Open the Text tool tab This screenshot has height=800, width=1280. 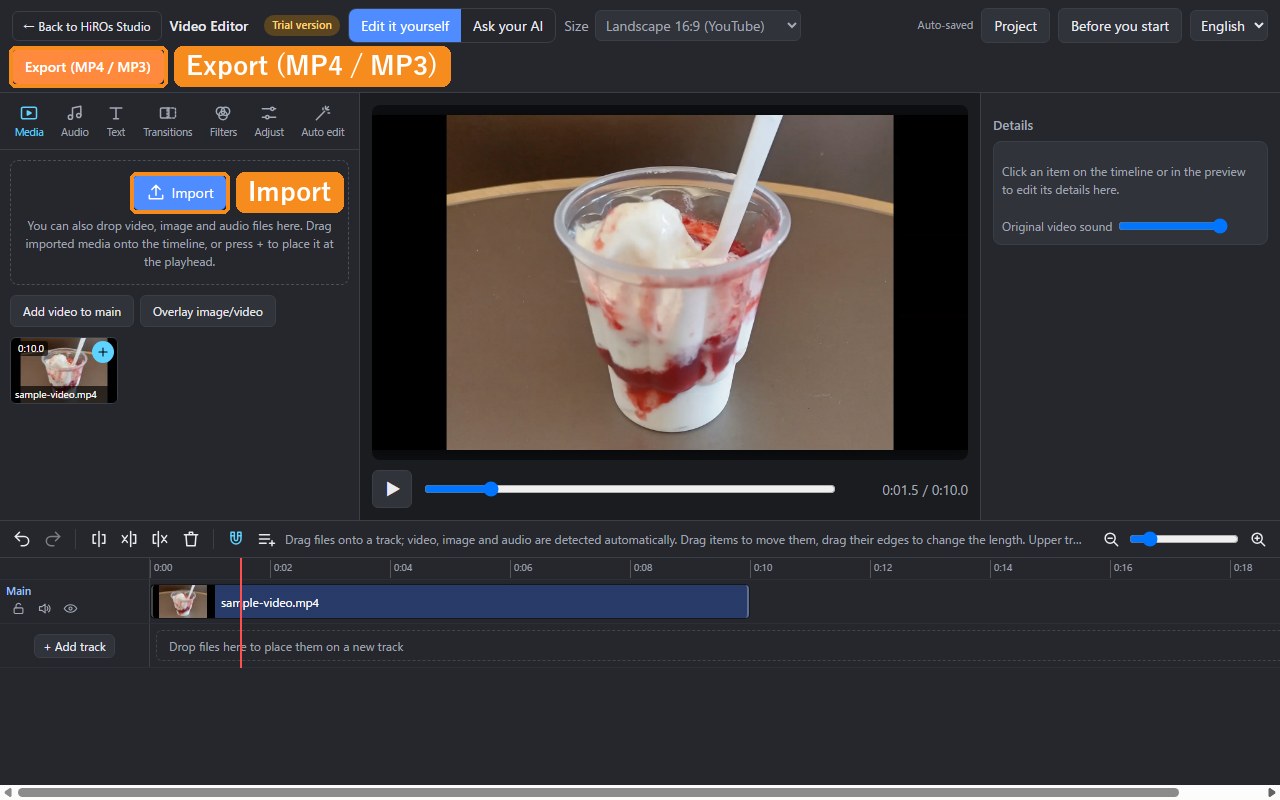click(116, 121)
